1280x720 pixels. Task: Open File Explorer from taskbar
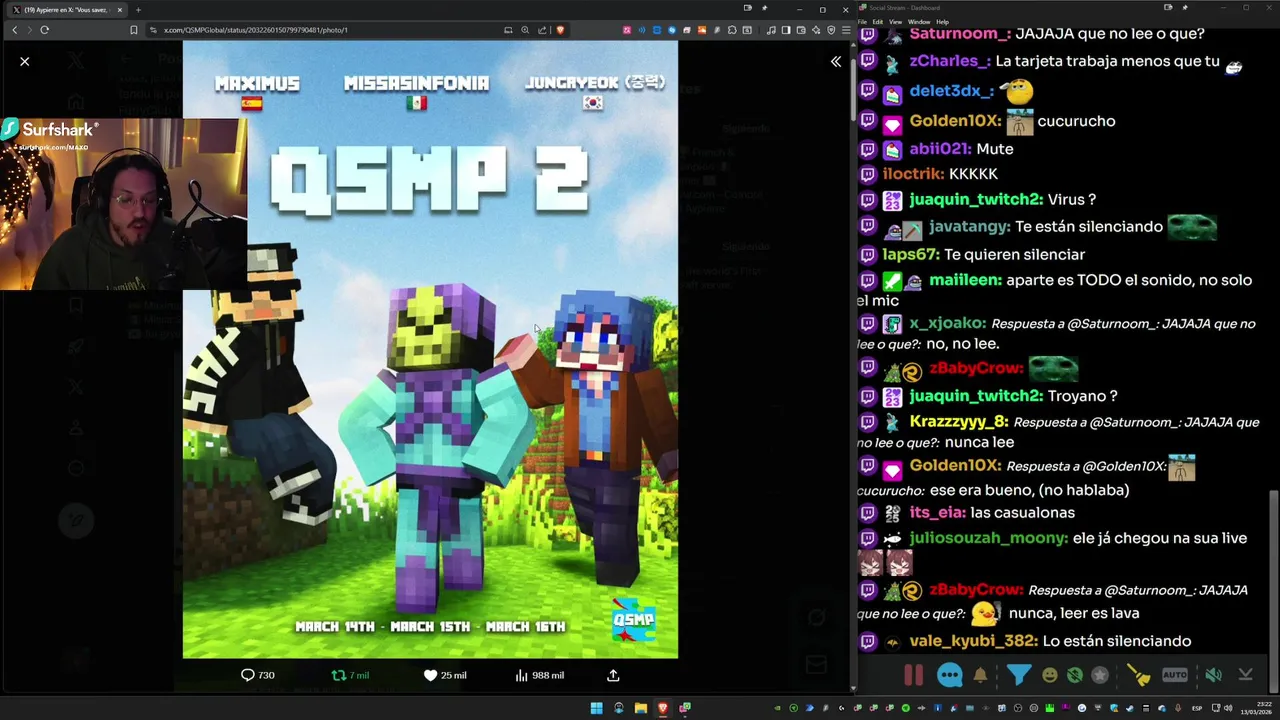(x=640, y=709)
